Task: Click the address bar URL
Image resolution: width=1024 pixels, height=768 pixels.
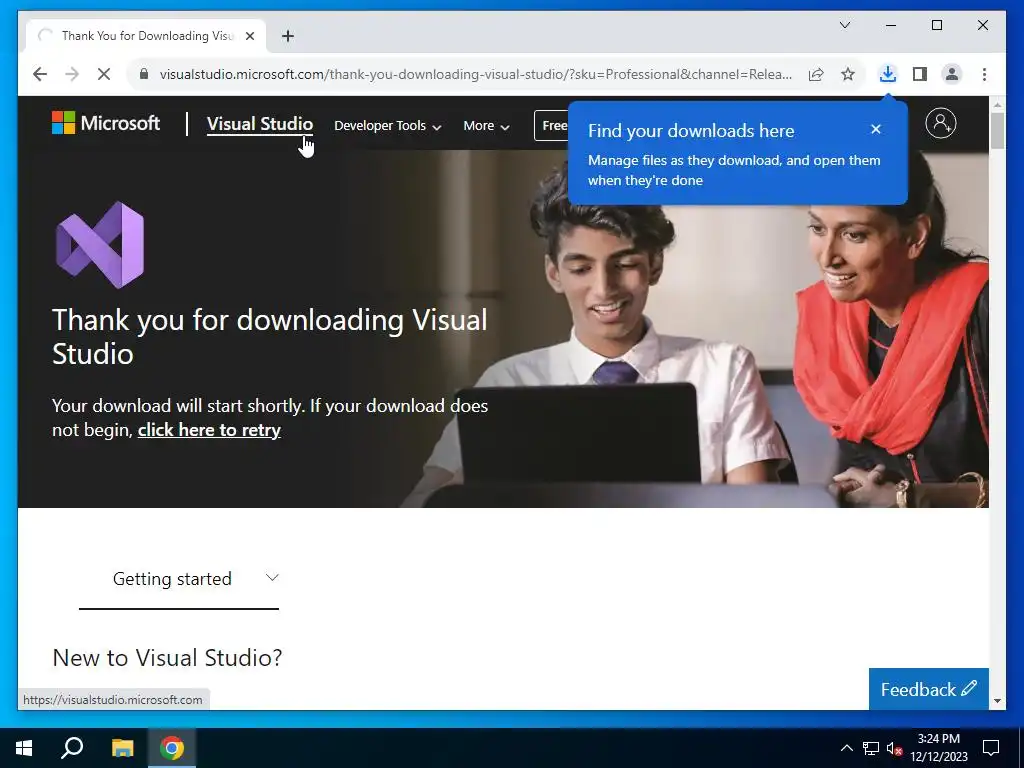Action: [475, 74]
